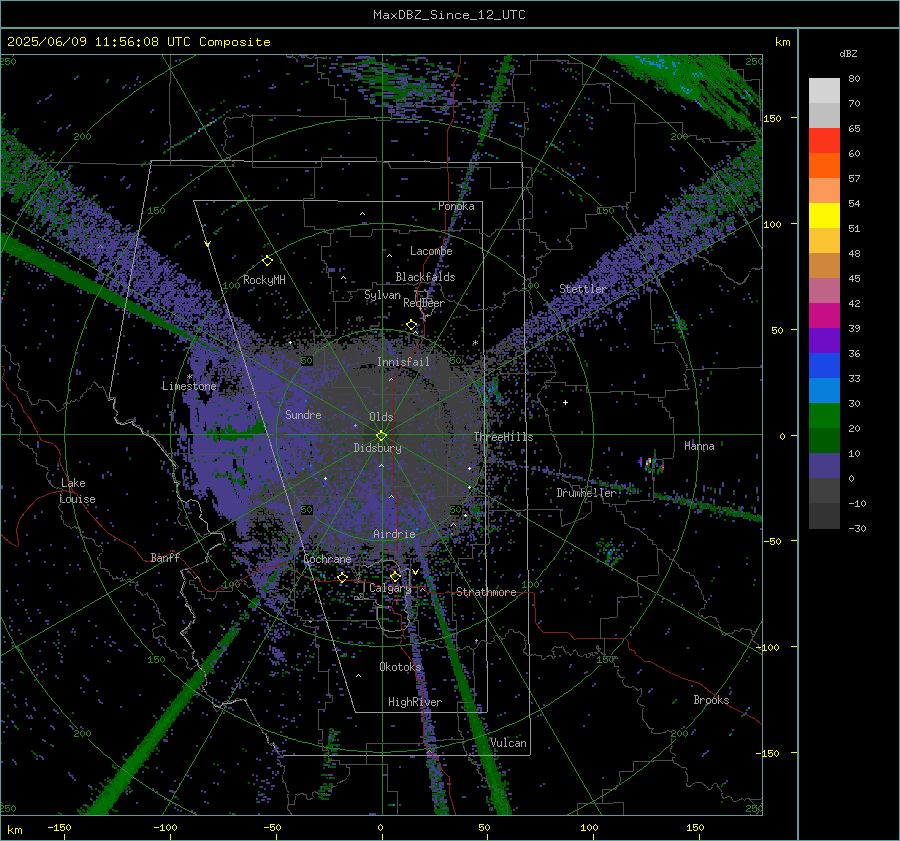Click the Didsbury town label

377,448
